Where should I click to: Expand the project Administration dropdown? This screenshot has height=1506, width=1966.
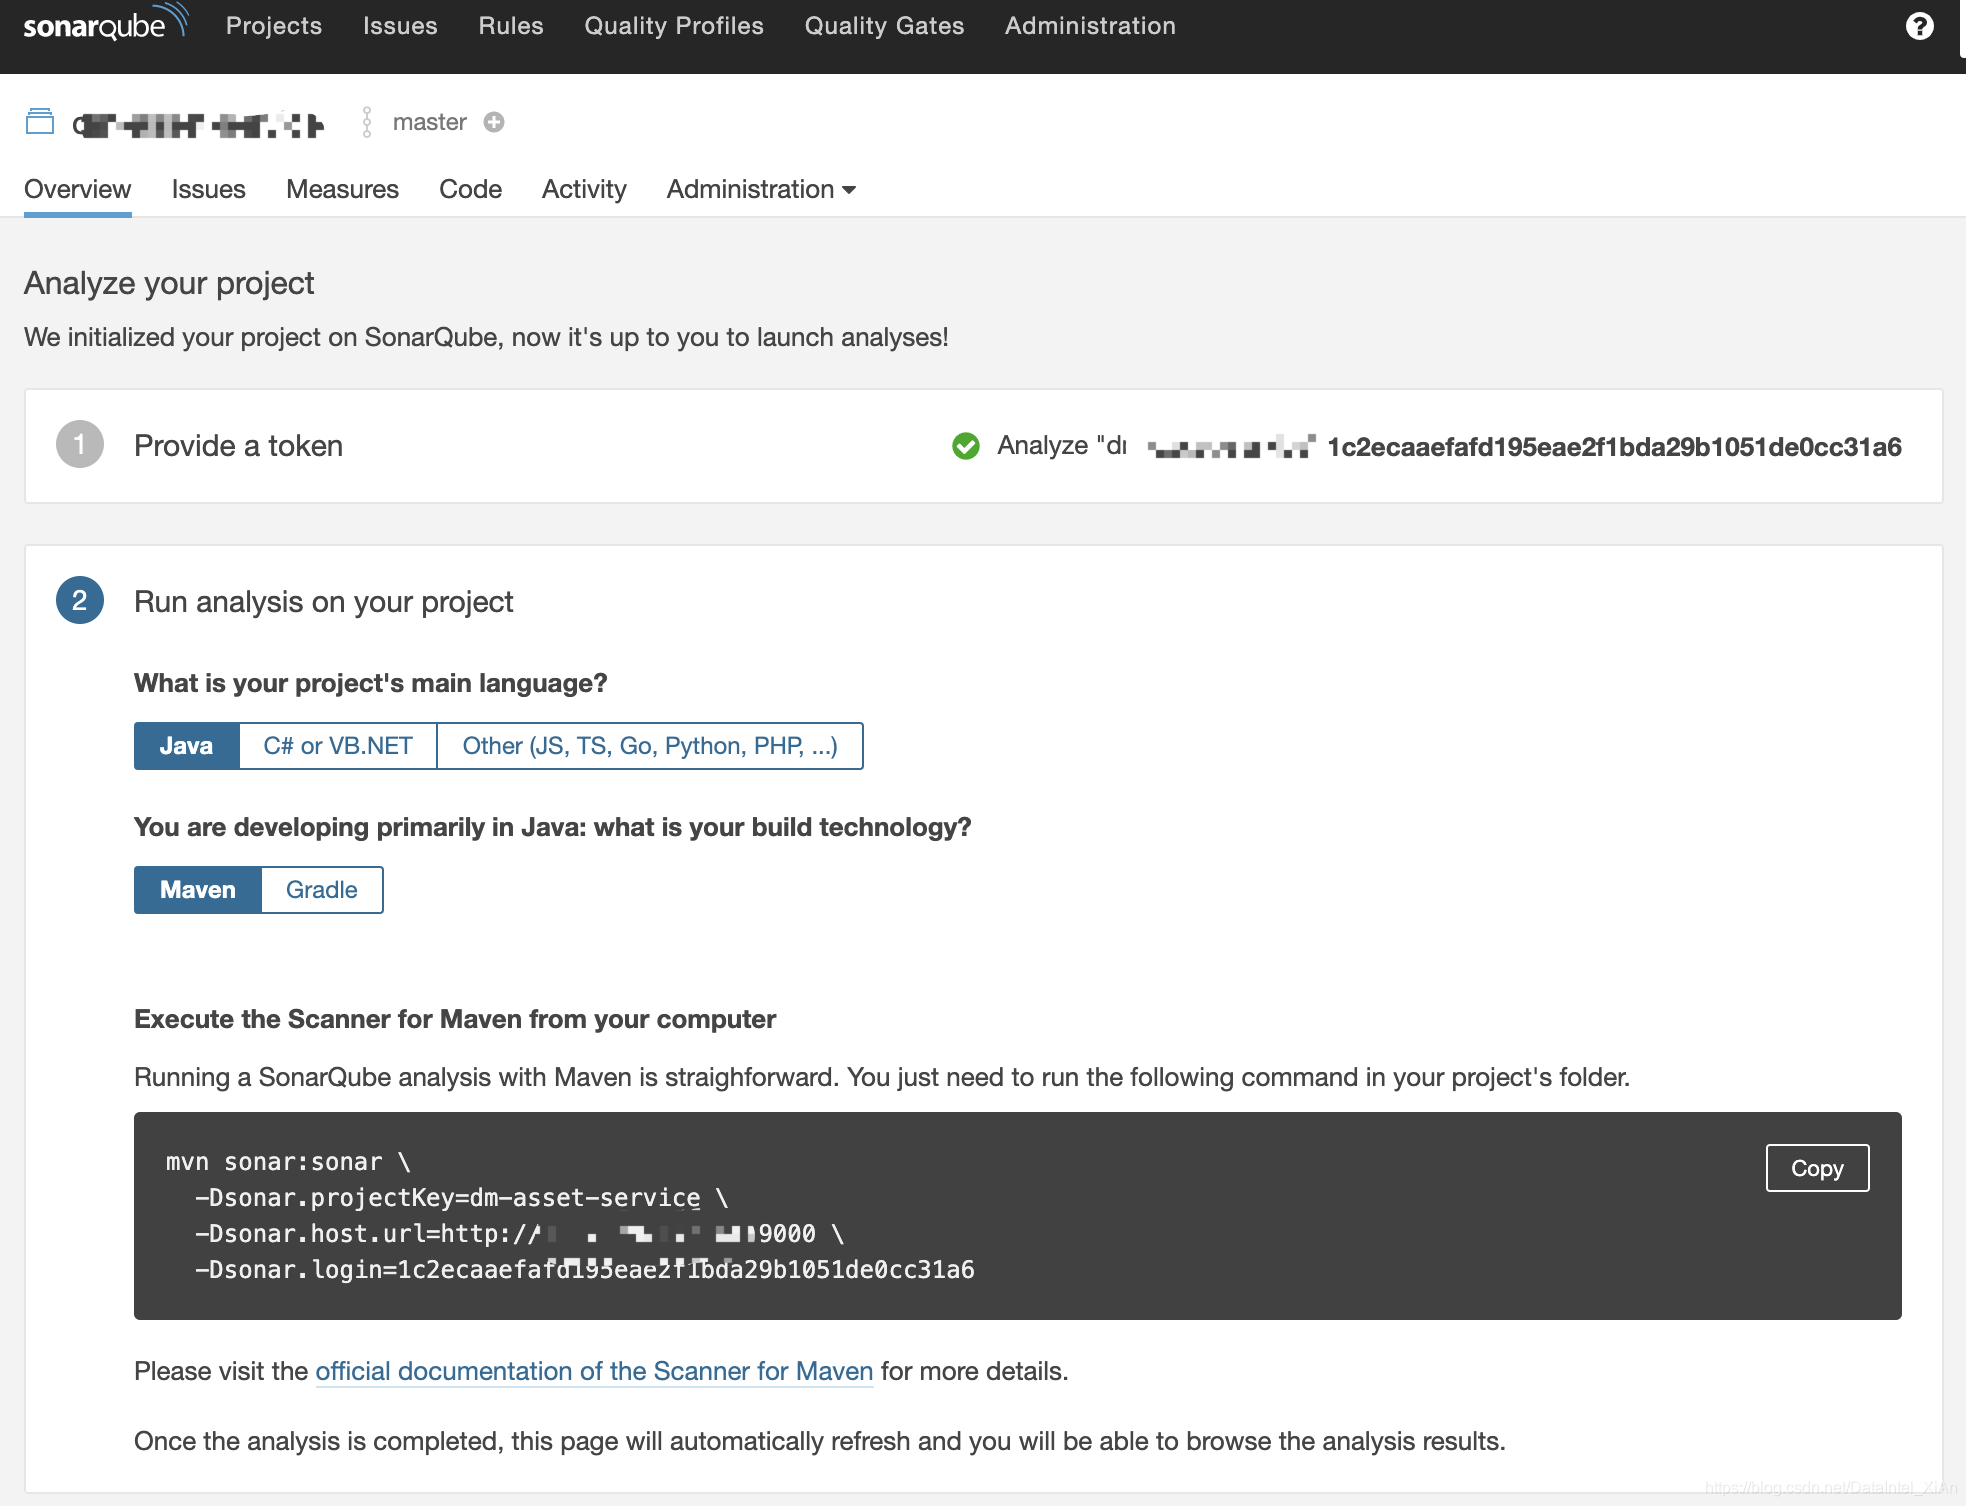pos(761,189)
